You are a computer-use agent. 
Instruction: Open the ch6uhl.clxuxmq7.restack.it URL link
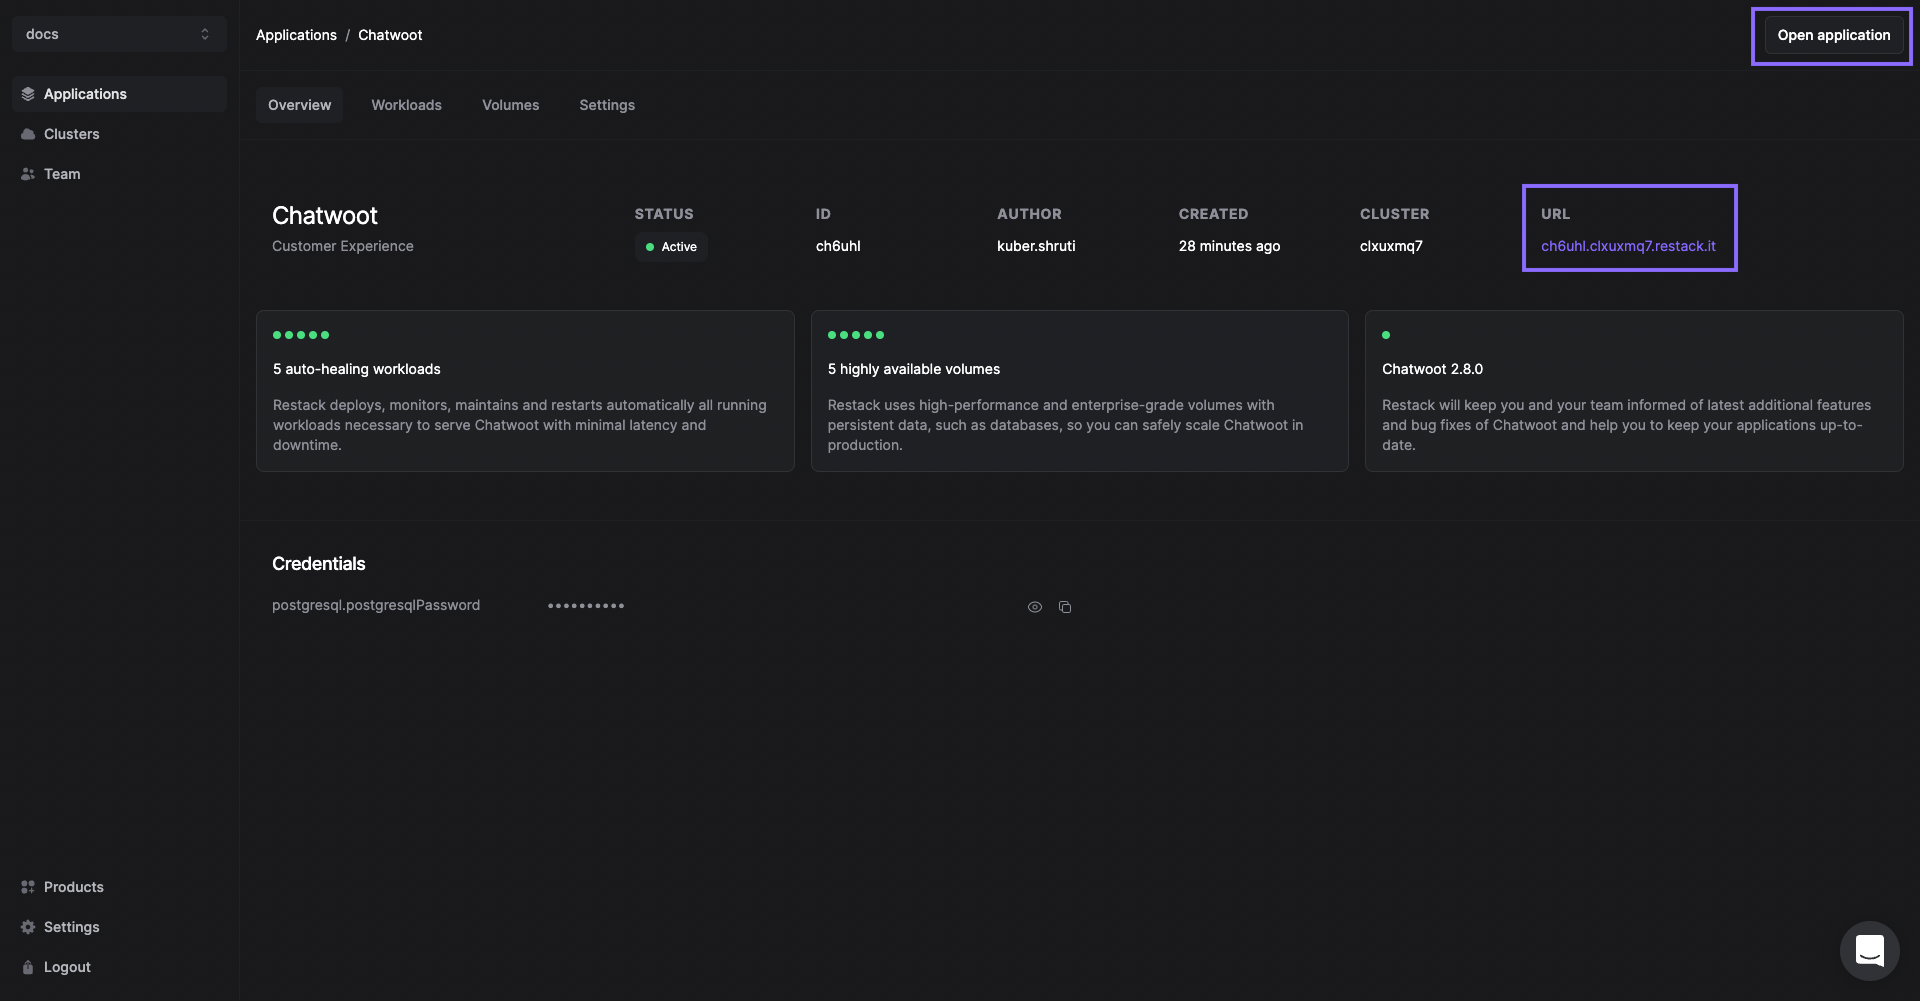1628,246
